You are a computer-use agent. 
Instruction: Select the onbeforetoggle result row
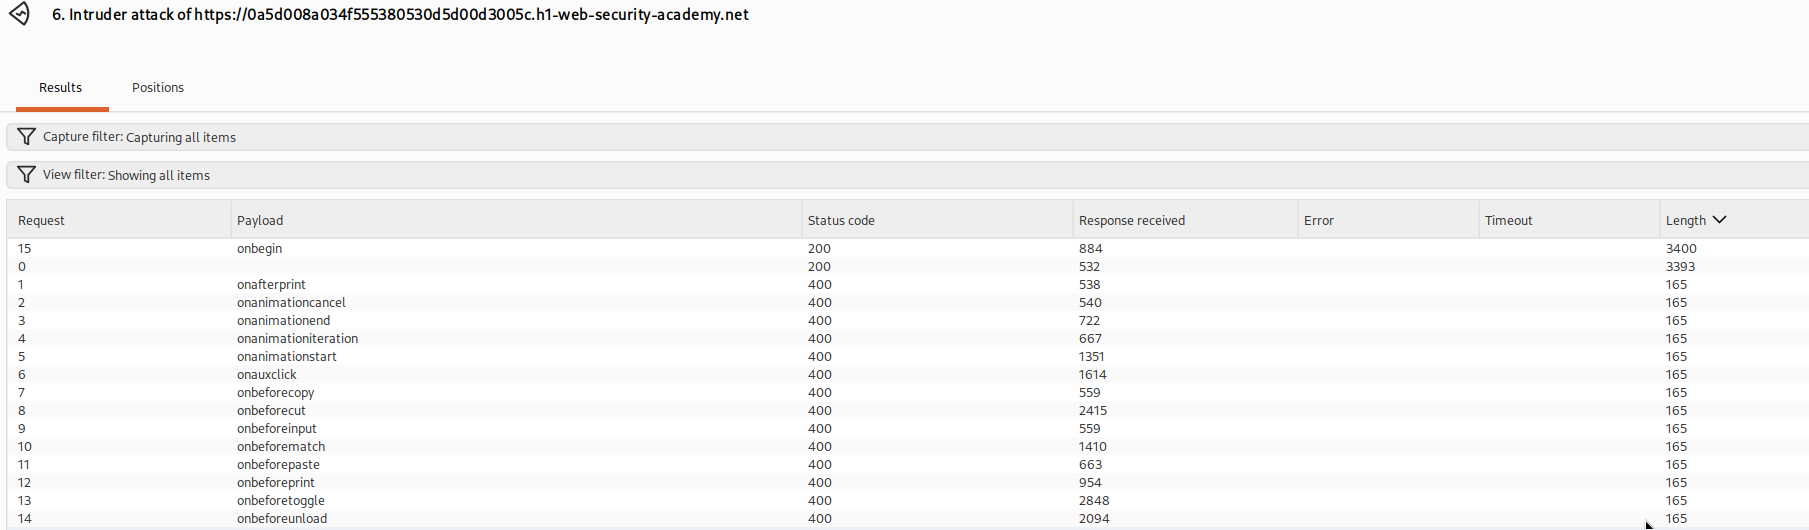(x=908, y=500)
